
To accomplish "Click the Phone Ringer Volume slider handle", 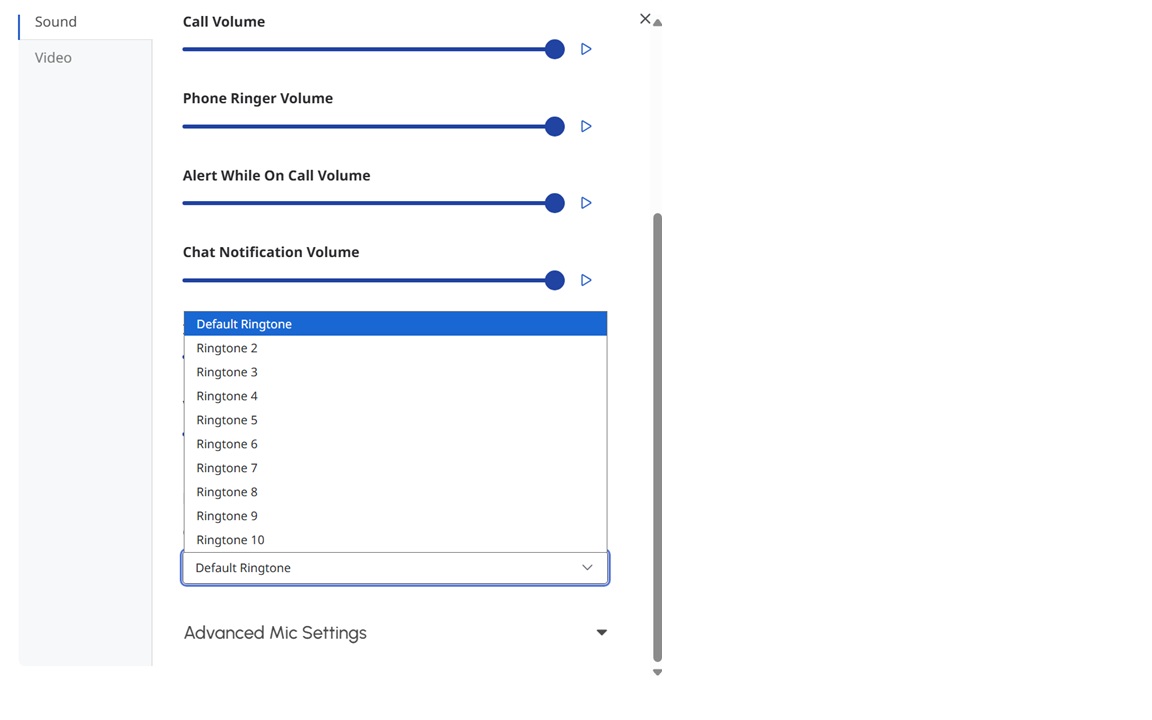I will click(555, 126).
